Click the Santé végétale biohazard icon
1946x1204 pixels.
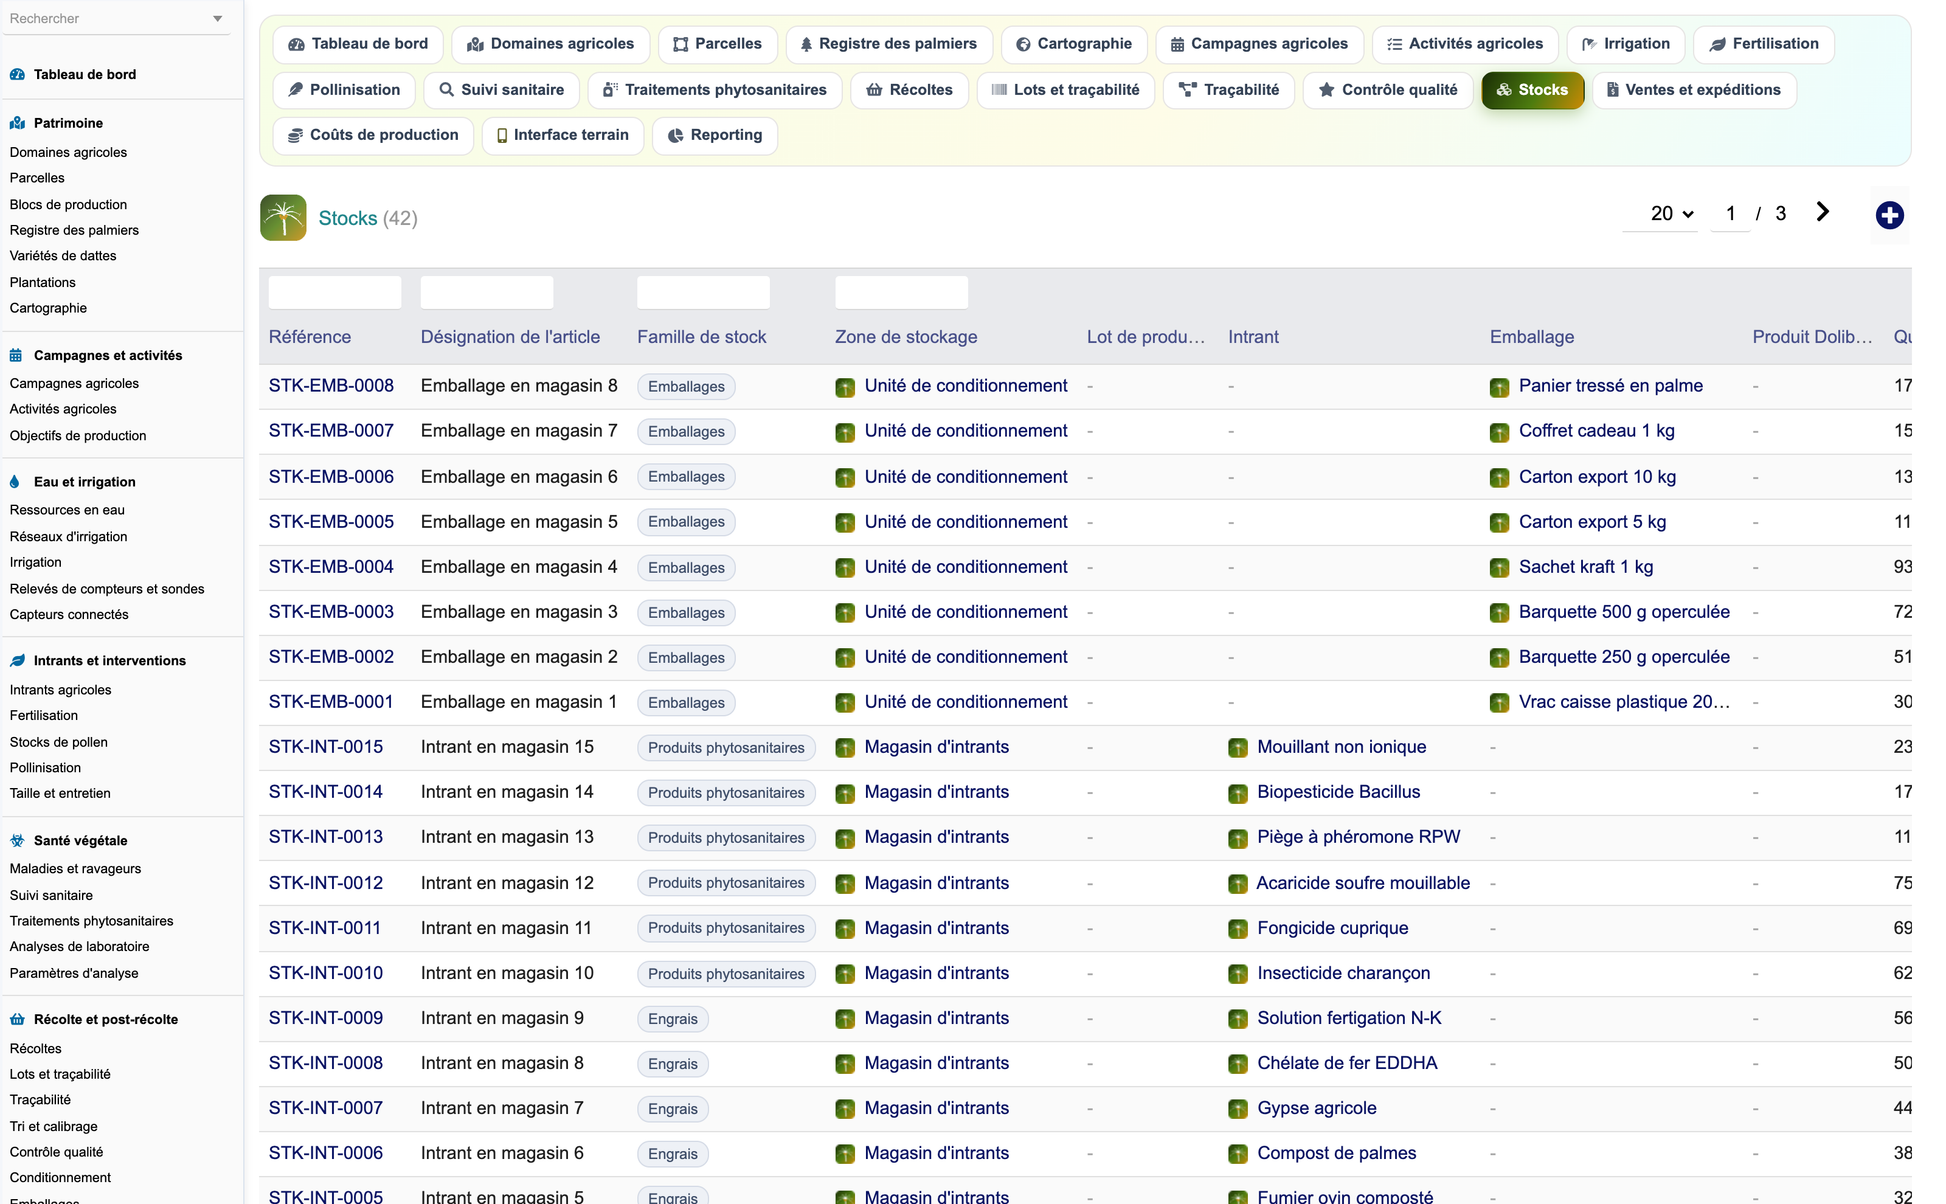17,840
